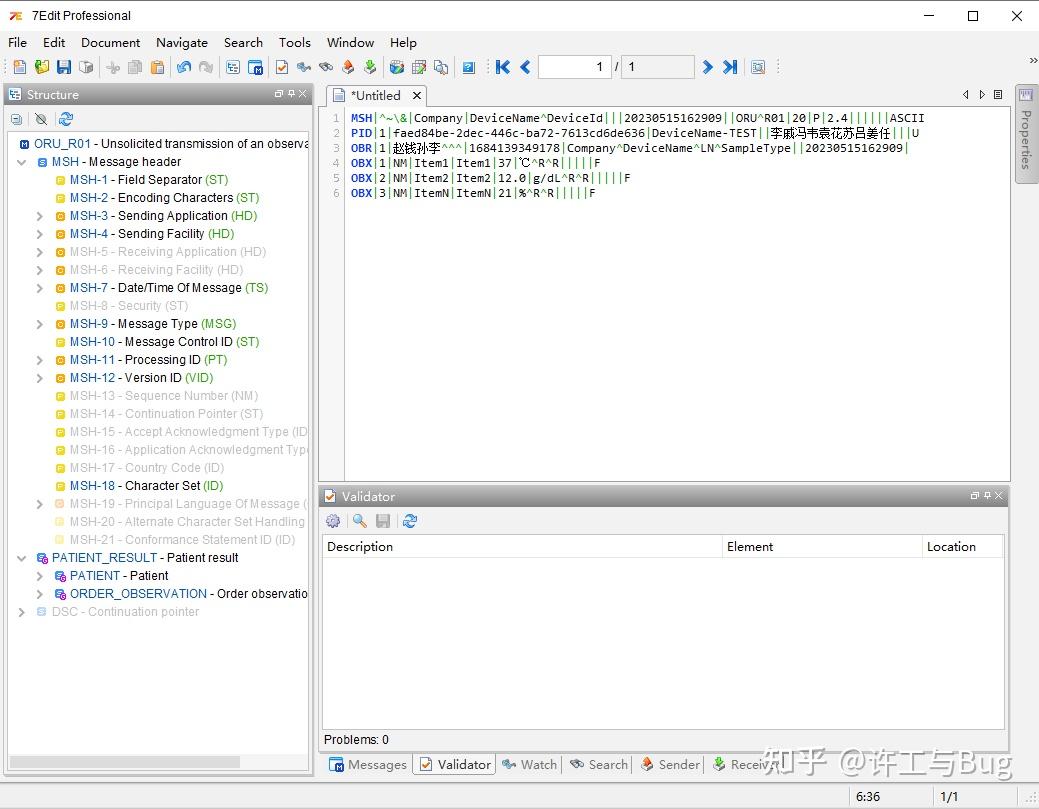Open Validator settings with the gear icon
The height and width of the screenshot is (809, 1039).
pos(333,521)
